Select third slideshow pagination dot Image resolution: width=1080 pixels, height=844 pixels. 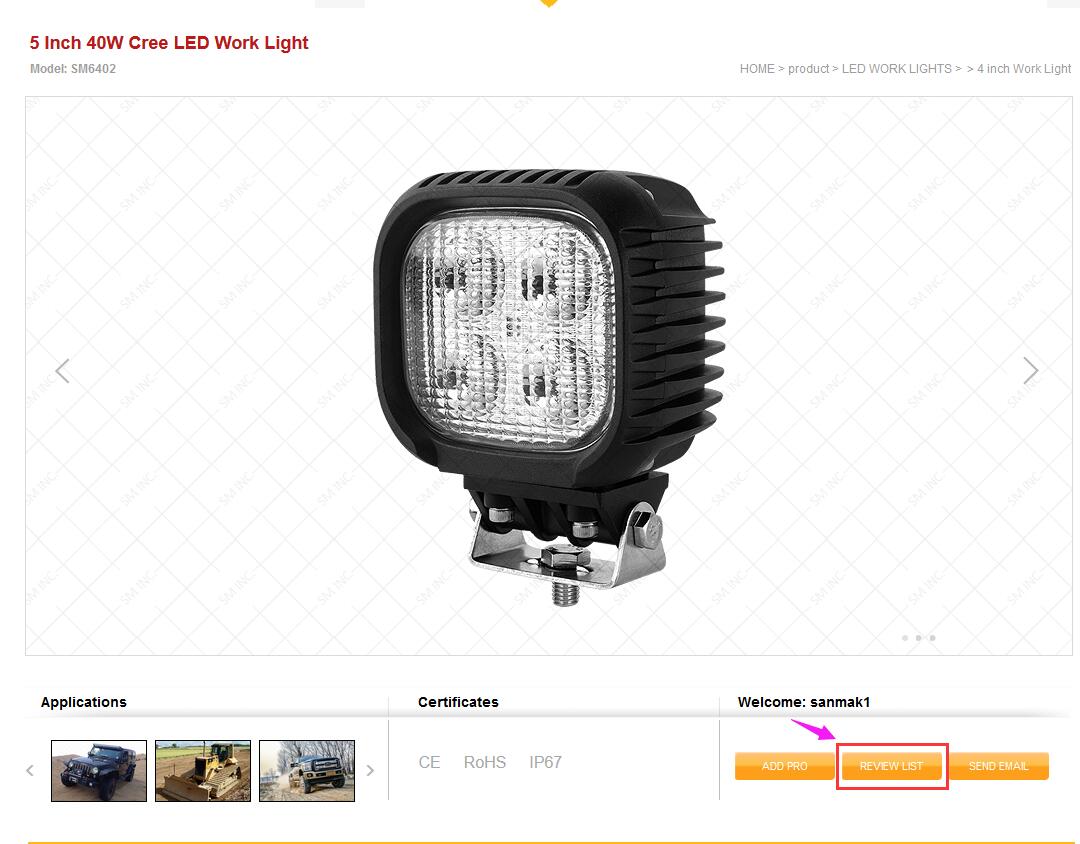coord(933,638)
